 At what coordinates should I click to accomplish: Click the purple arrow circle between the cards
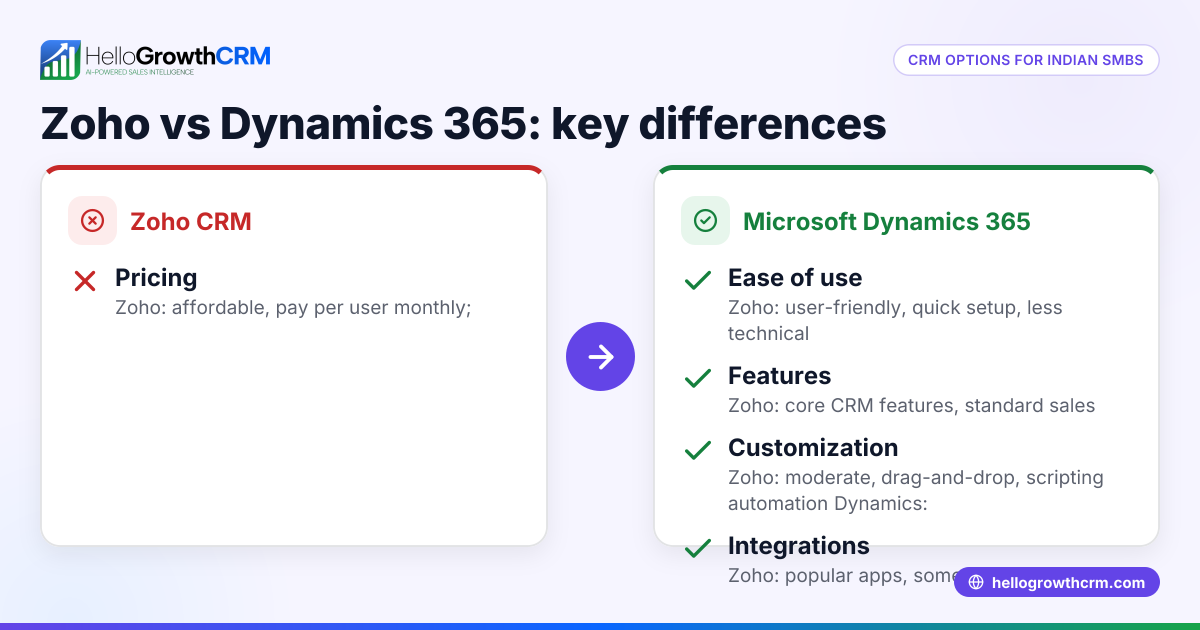(x=600, y=356)
